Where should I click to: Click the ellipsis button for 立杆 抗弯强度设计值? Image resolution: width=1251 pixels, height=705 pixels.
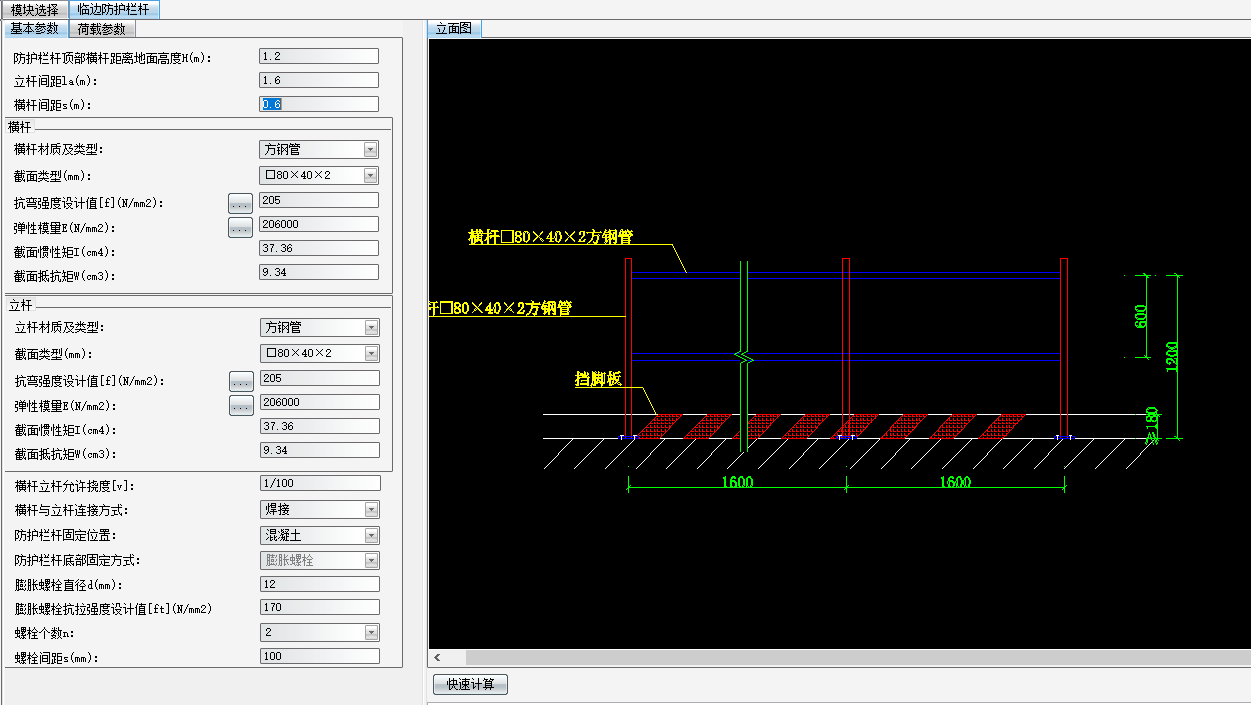(241, 381)
